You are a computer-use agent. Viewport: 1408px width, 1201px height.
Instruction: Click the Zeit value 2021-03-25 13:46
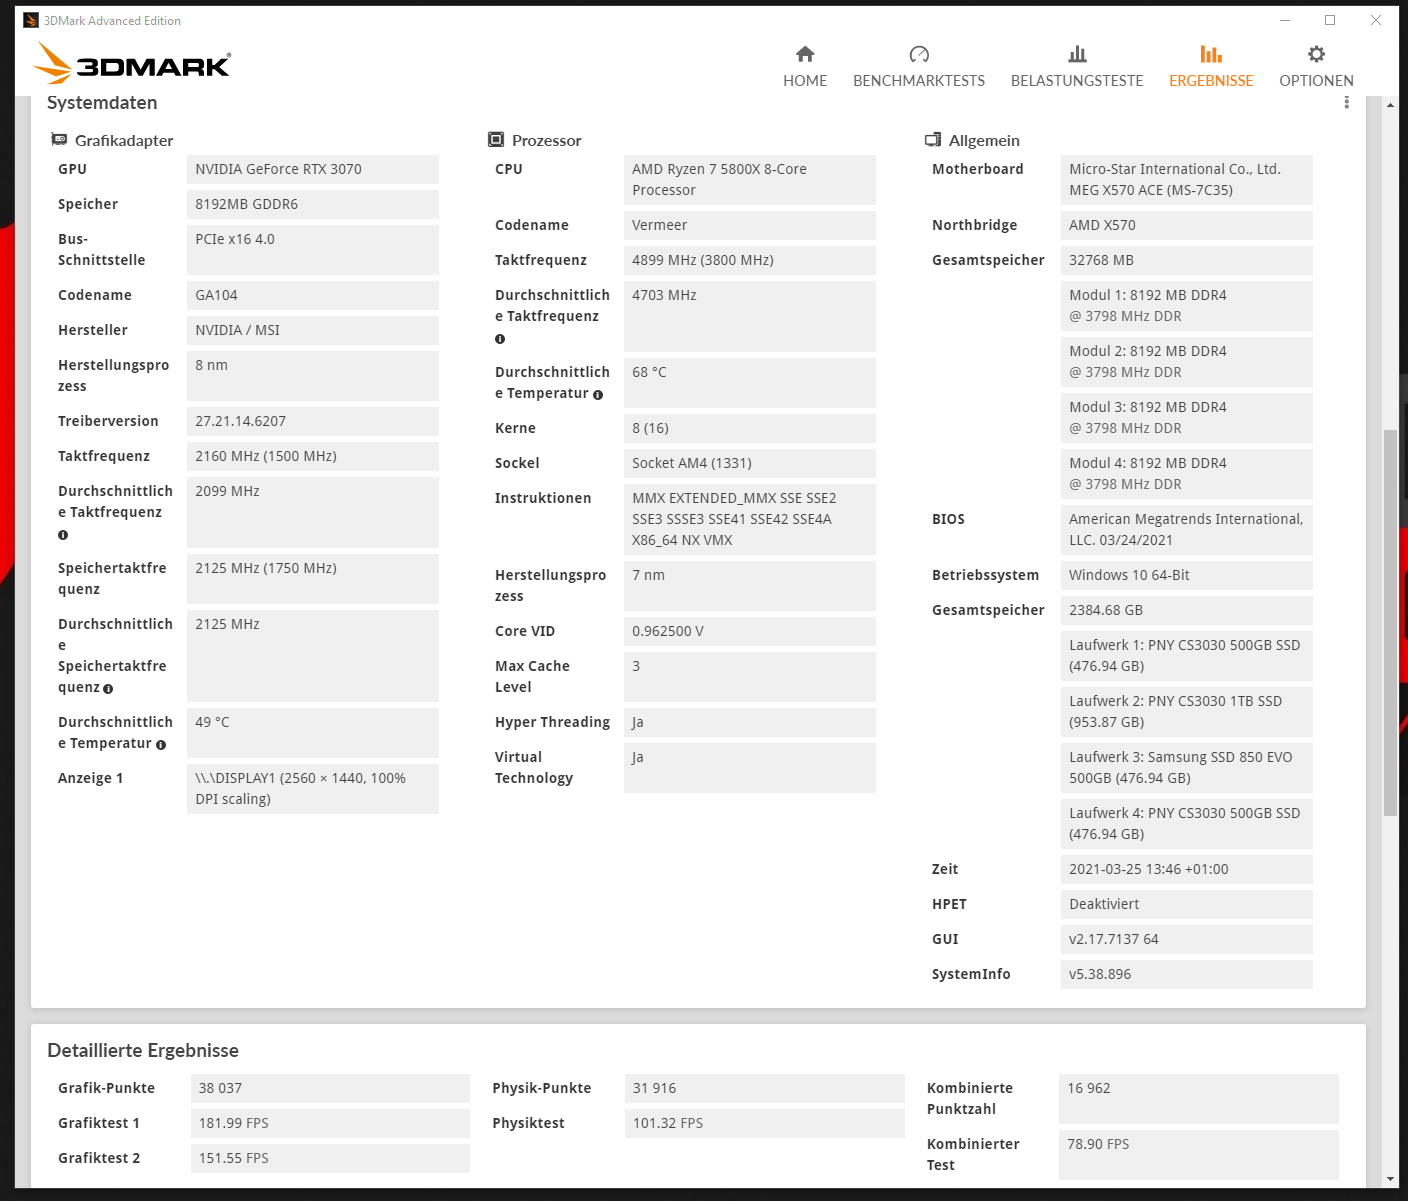click(x=1187, y=869)
